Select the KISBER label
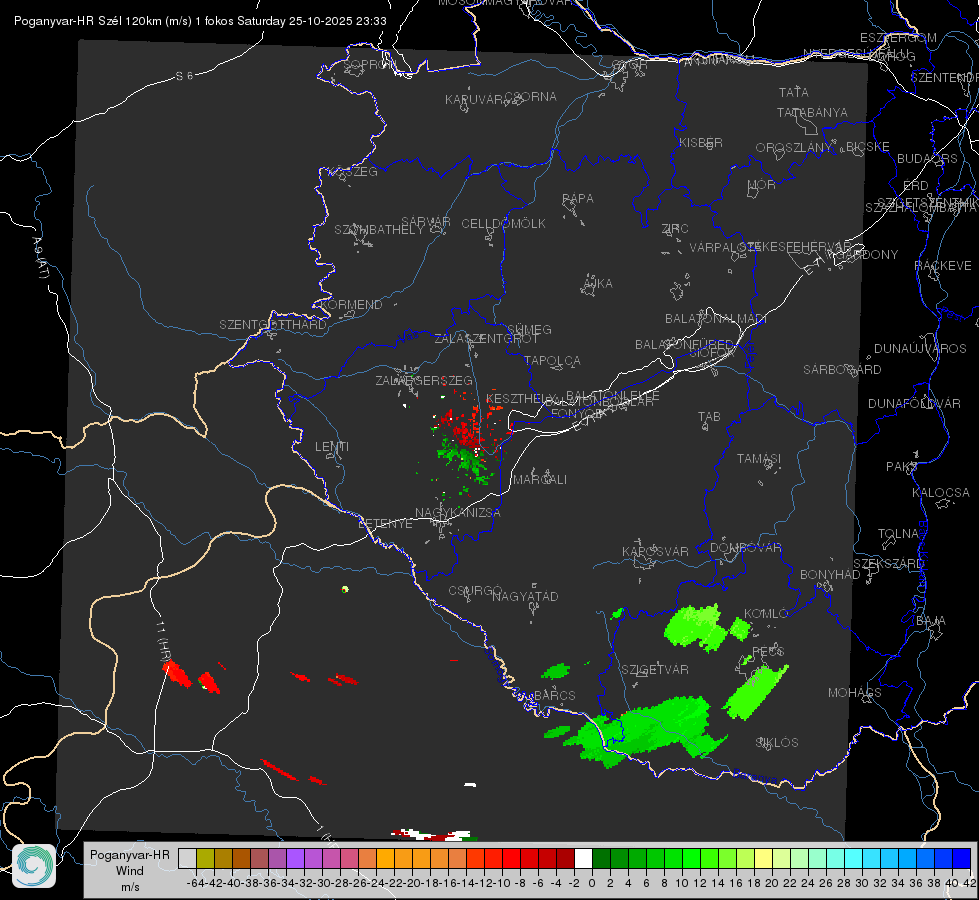Viewport: 979px width, 900px height. (701, 142)
